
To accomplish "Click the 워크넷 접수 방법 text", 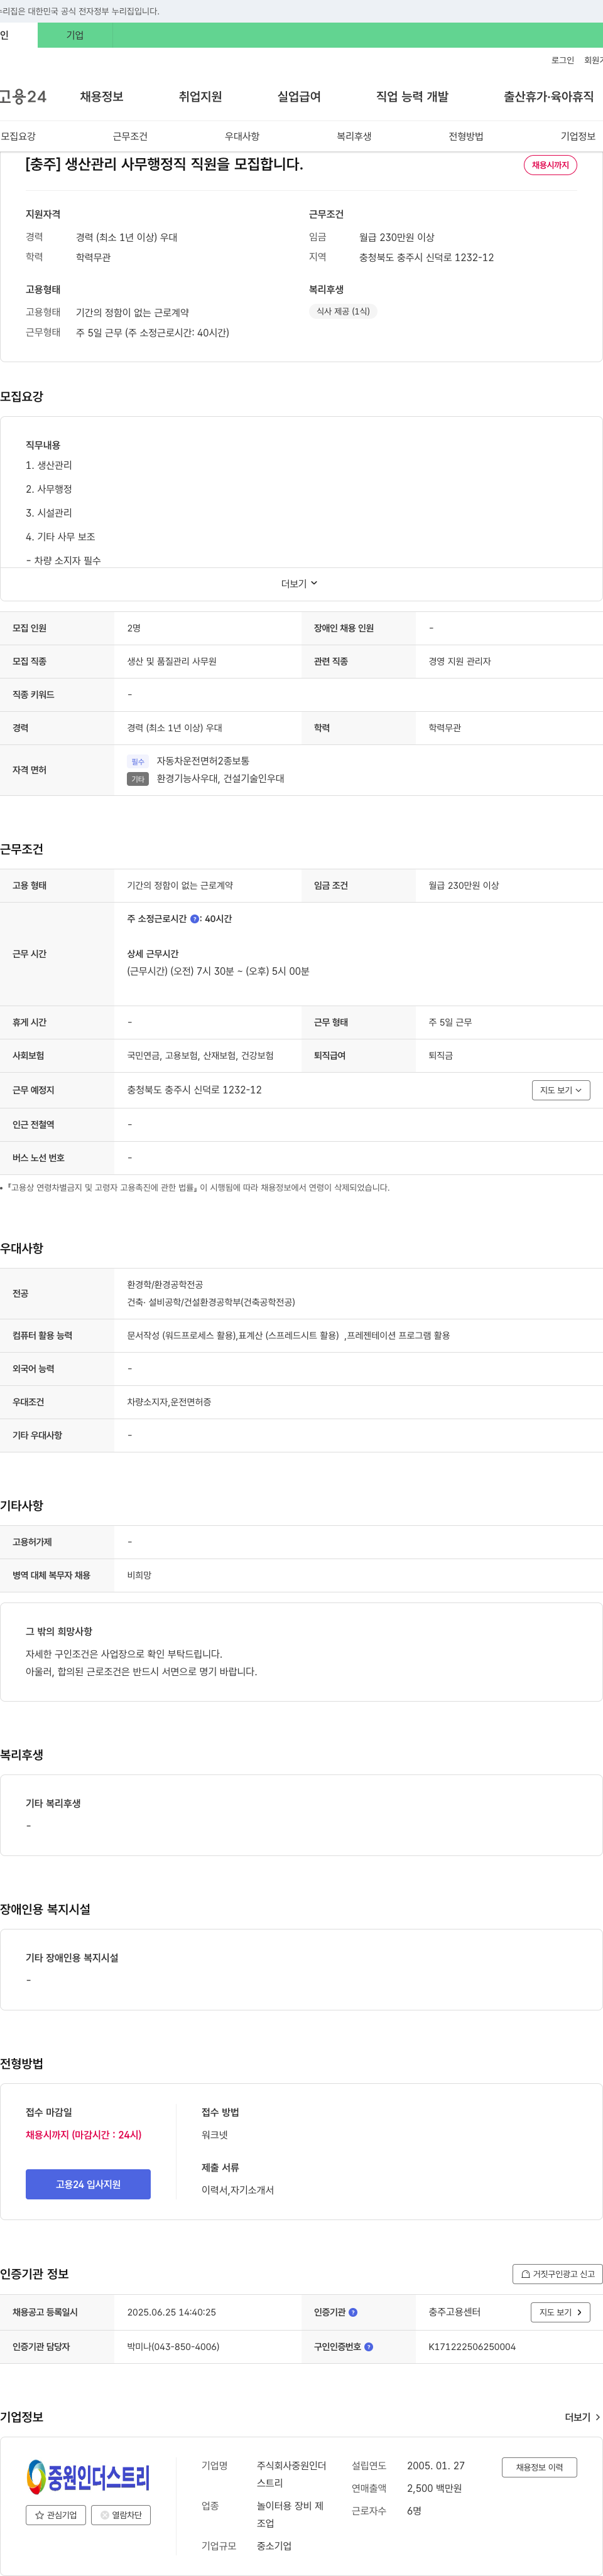I will (x=214, y=2134).
